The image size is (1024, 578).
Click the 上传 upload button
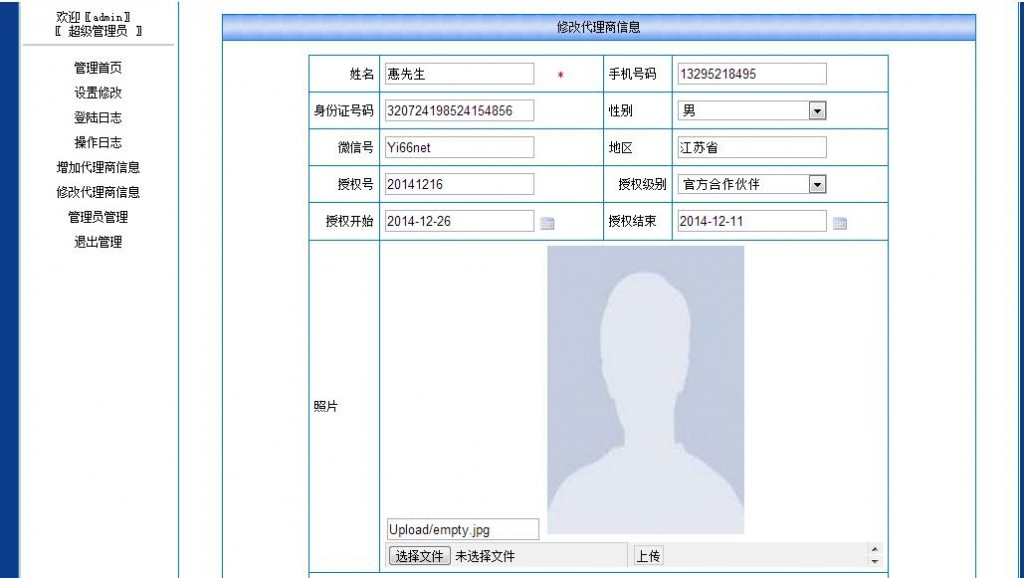click(648, 556)
